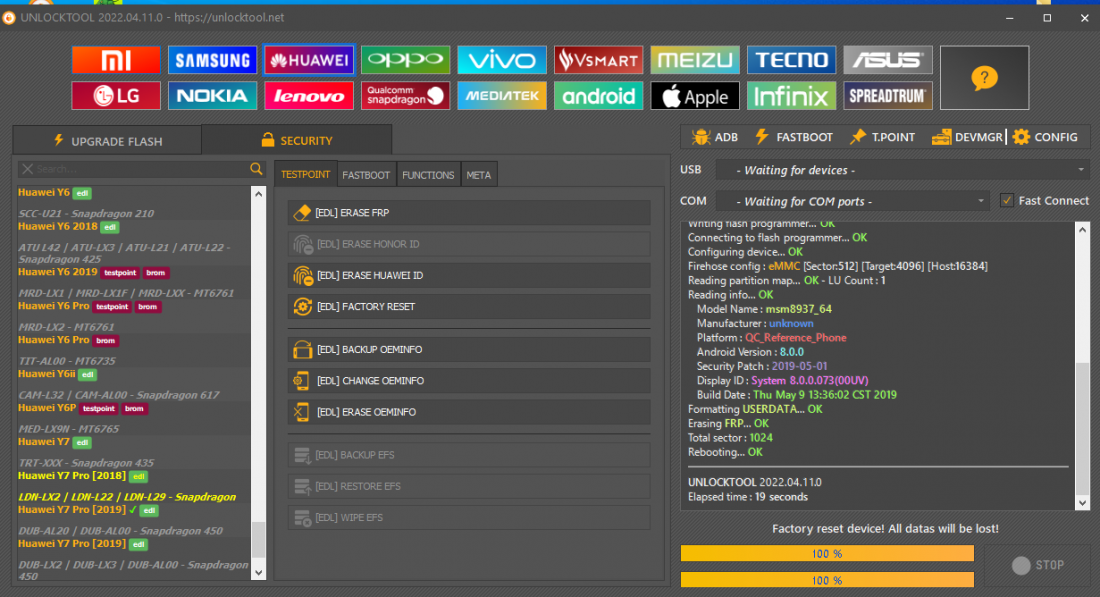
Task: Switch to the Security tab
Action: (x=297, y=140)
